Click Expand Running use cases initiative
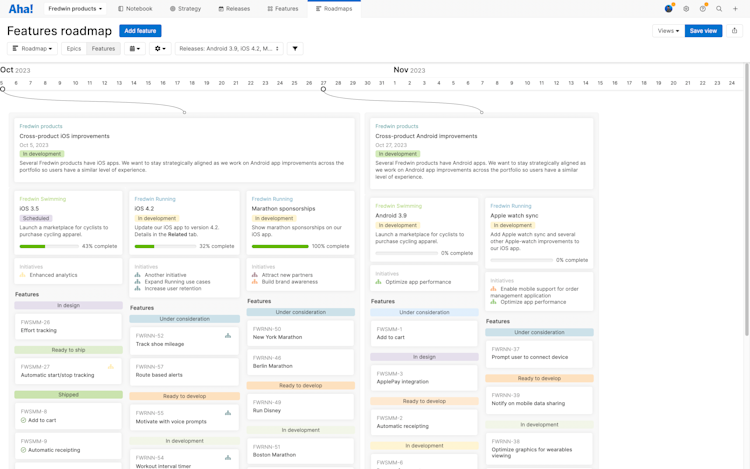This screenshot has width=750, height=469. coord(177,282)
